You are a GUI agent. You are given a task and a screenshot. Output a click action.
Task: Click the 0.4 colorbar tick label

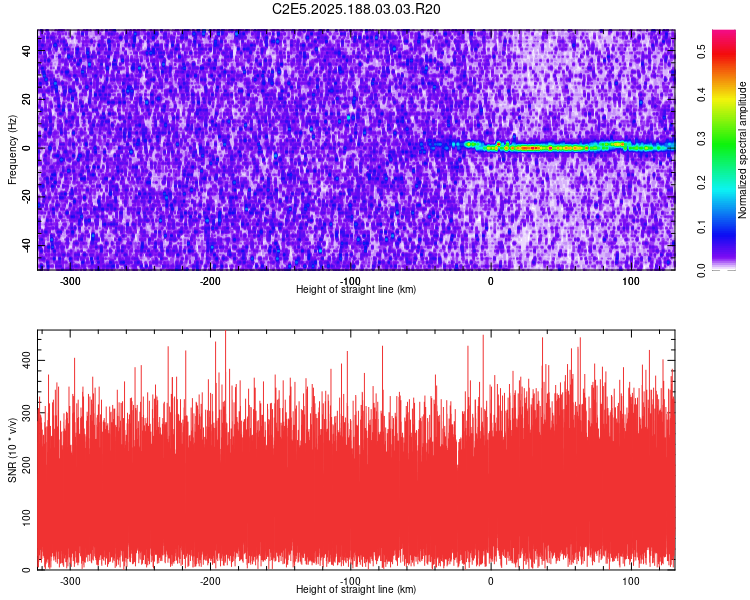[701, 95]
